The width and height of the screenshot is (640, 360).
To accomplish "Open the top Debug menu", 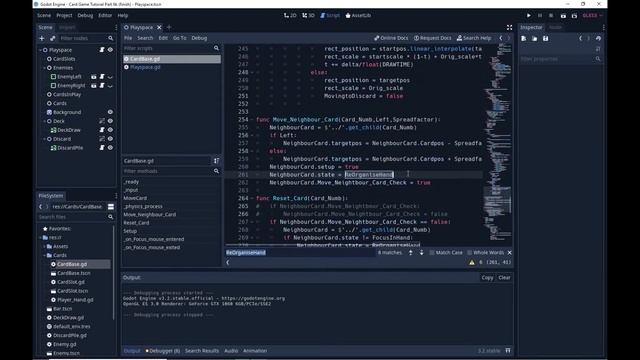I will pyautogui.click(x=85, y=16).
